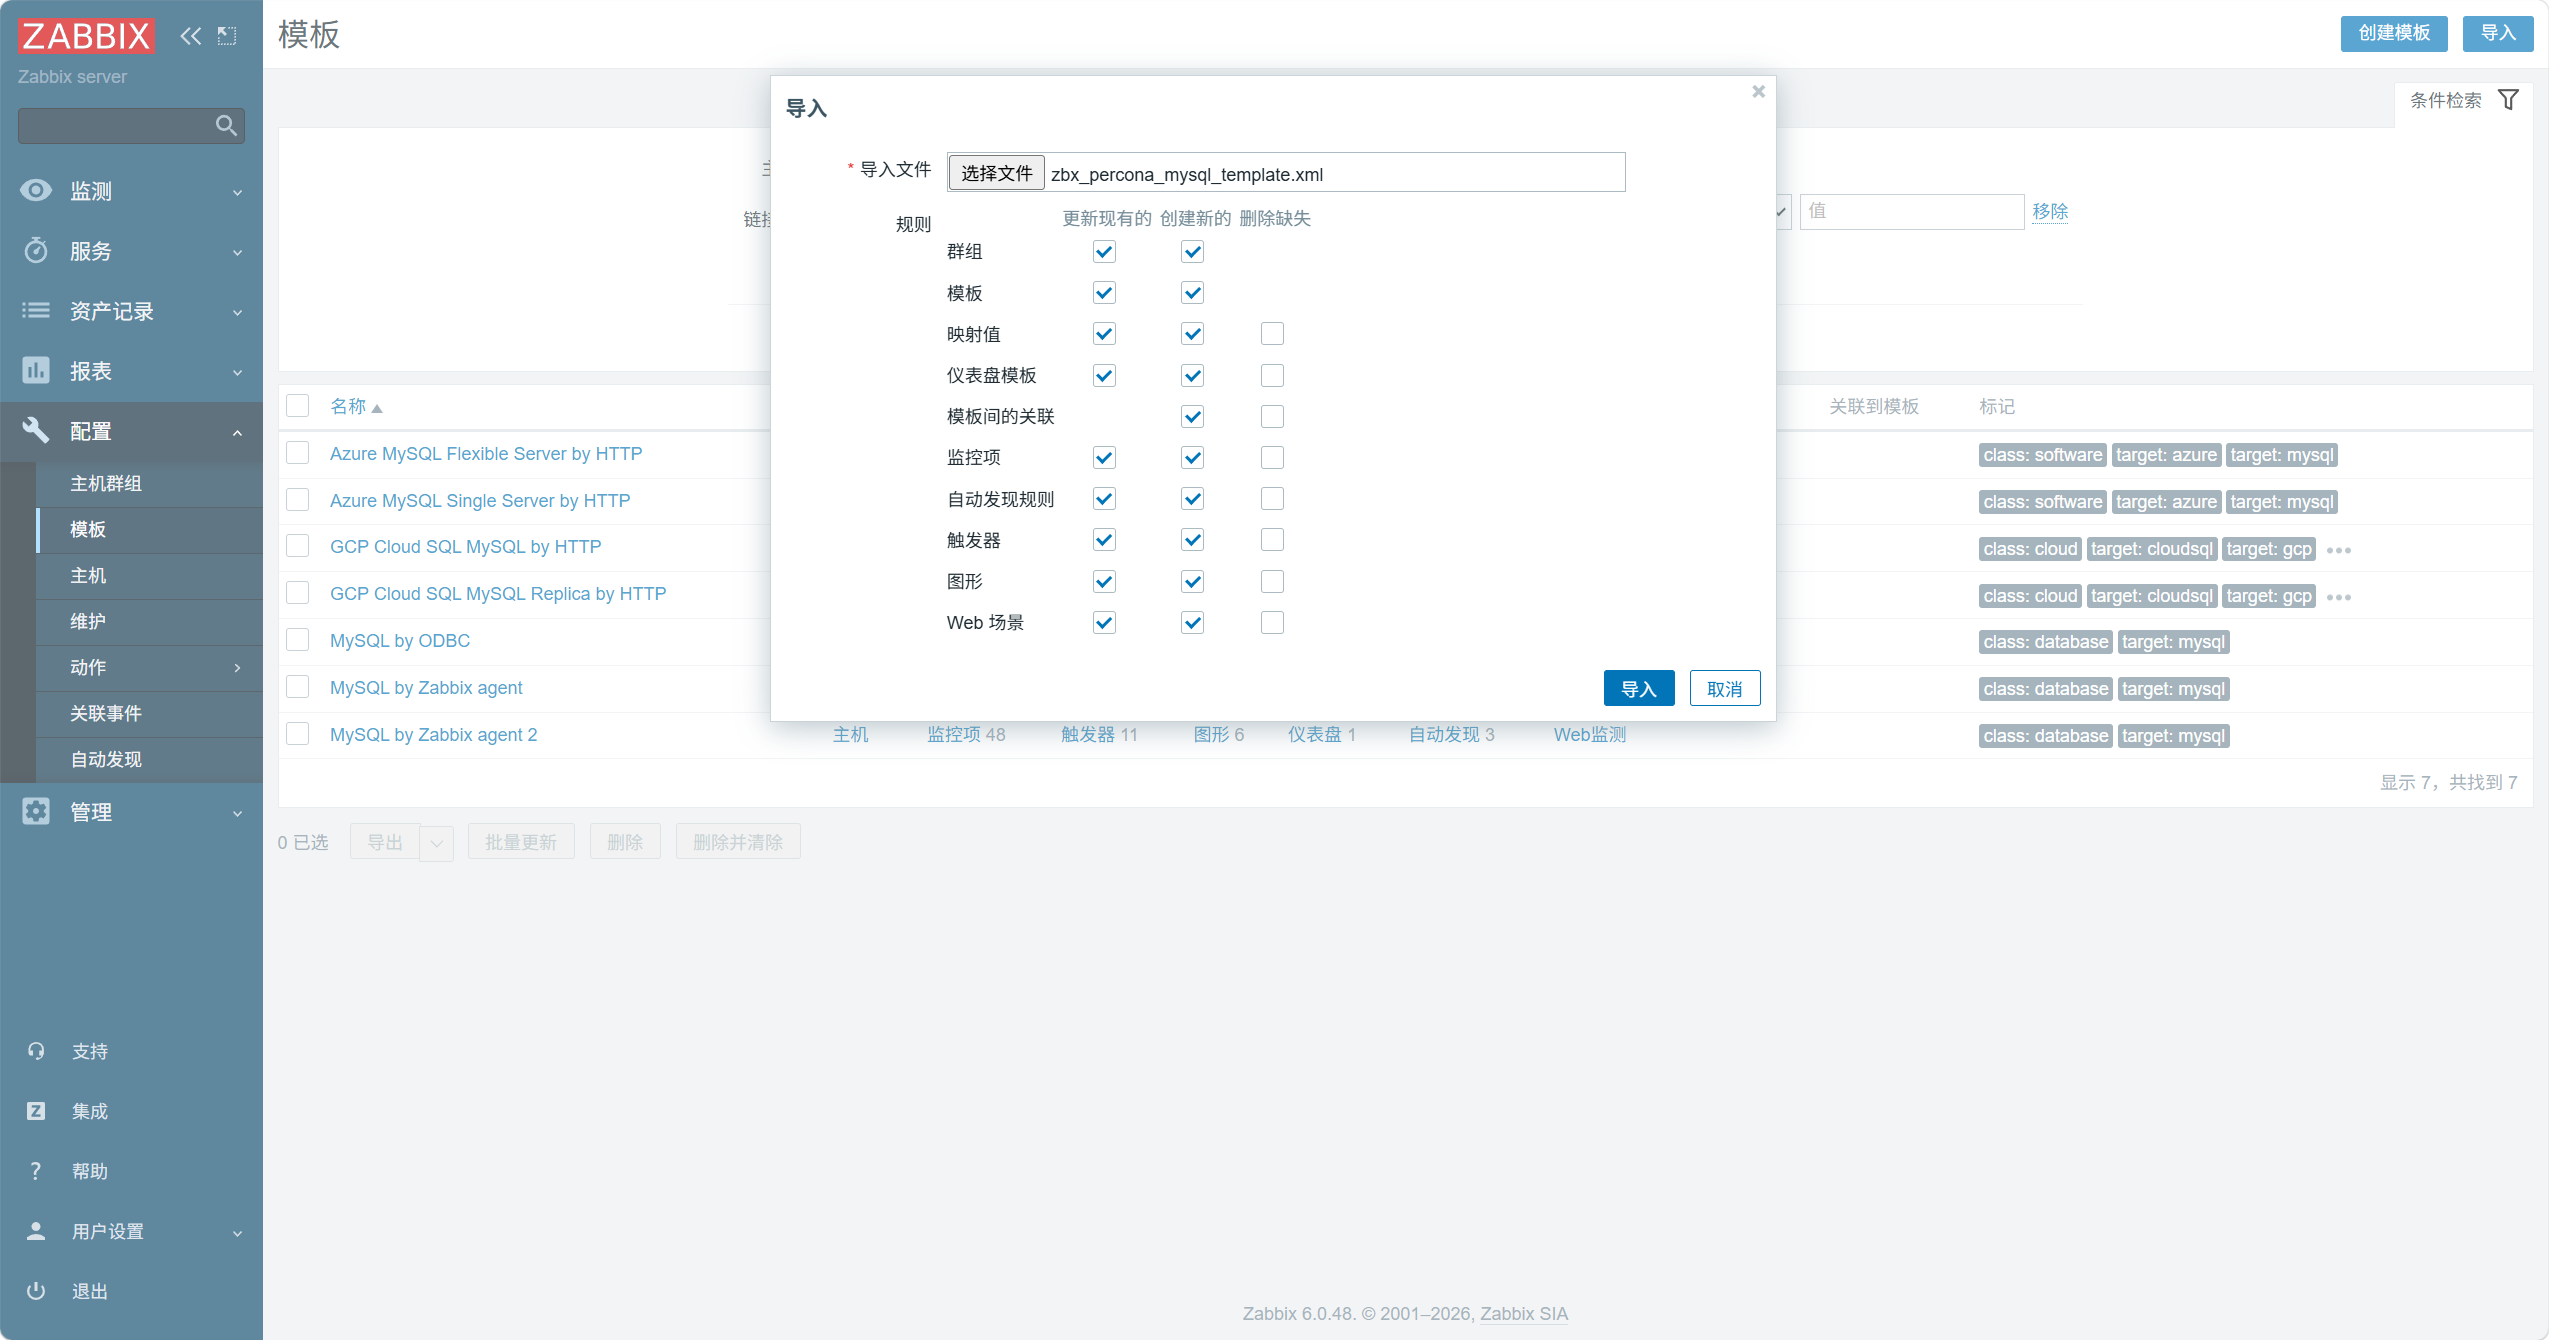2549x1340 pixels.
Task: Expand the 动作 submenu arrow
Action: click(x=237, y=667)
